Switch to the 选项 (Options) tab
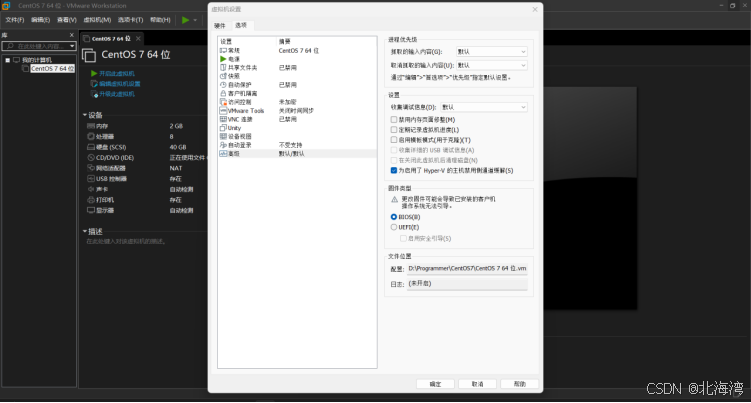The image size is (751, 403). pos(241,25)
